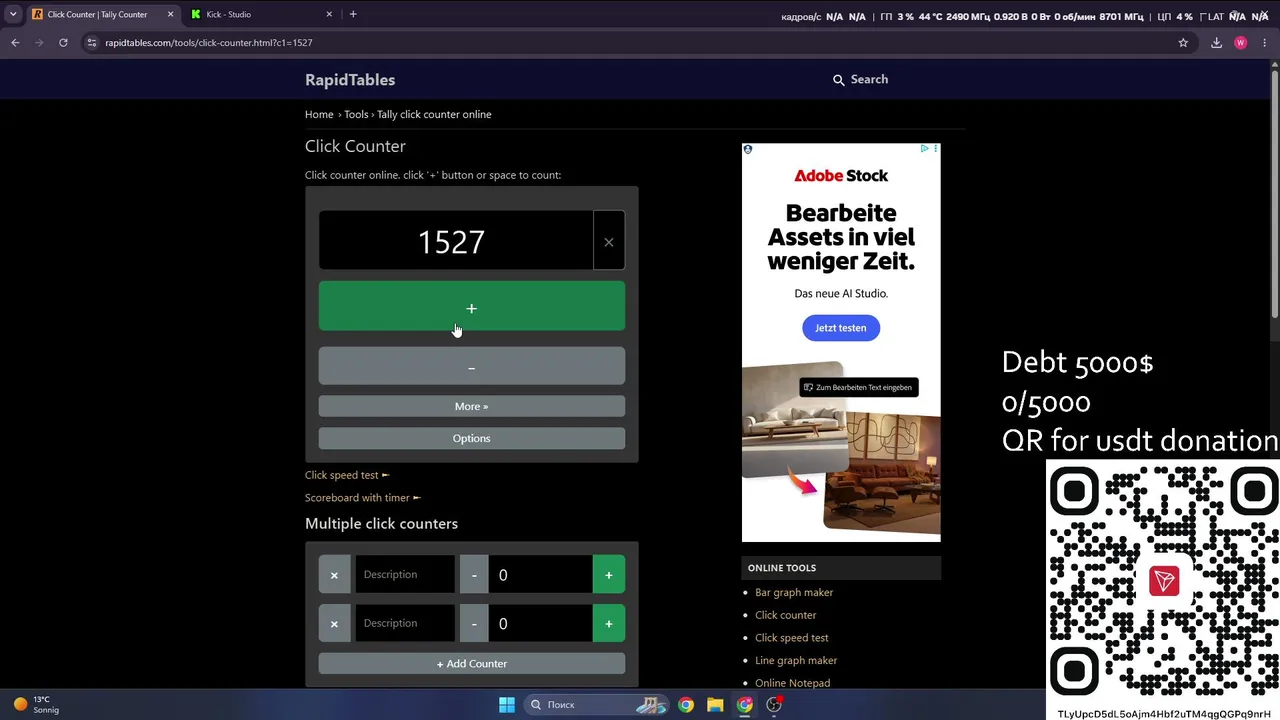Reload the current page
This screenshot has width=1280, height=720.
pos(63,43)
